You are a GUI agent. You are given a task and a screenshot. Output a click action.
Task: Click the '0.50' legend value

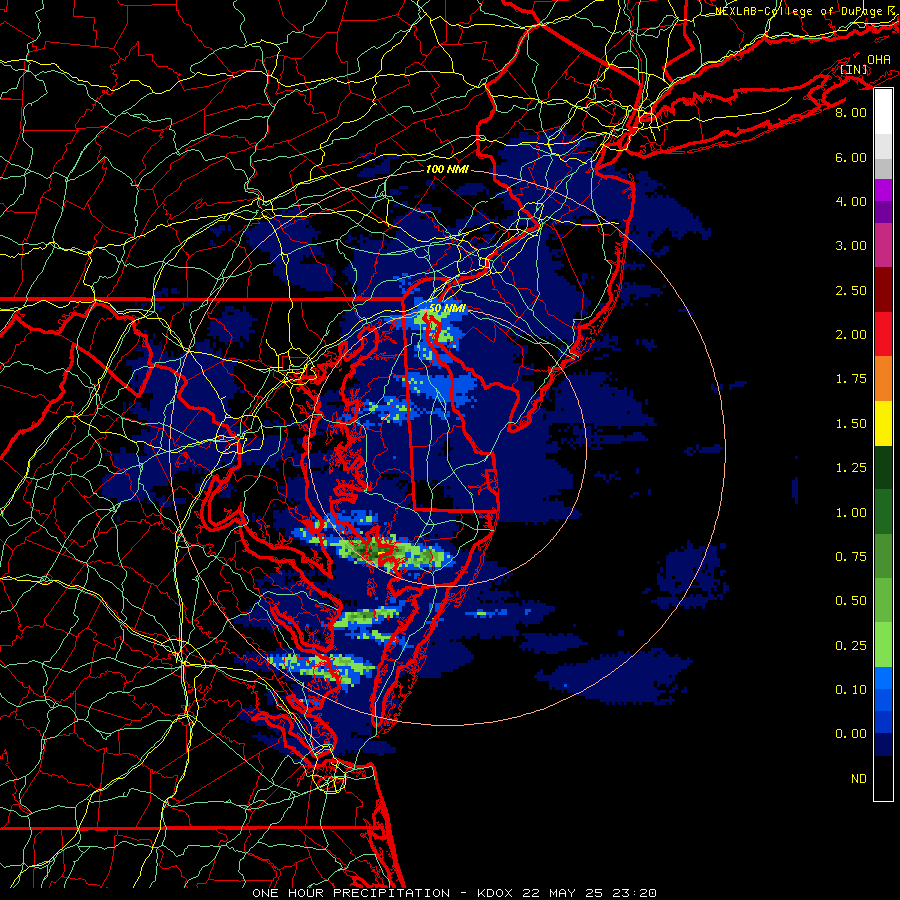click(851, 601)
